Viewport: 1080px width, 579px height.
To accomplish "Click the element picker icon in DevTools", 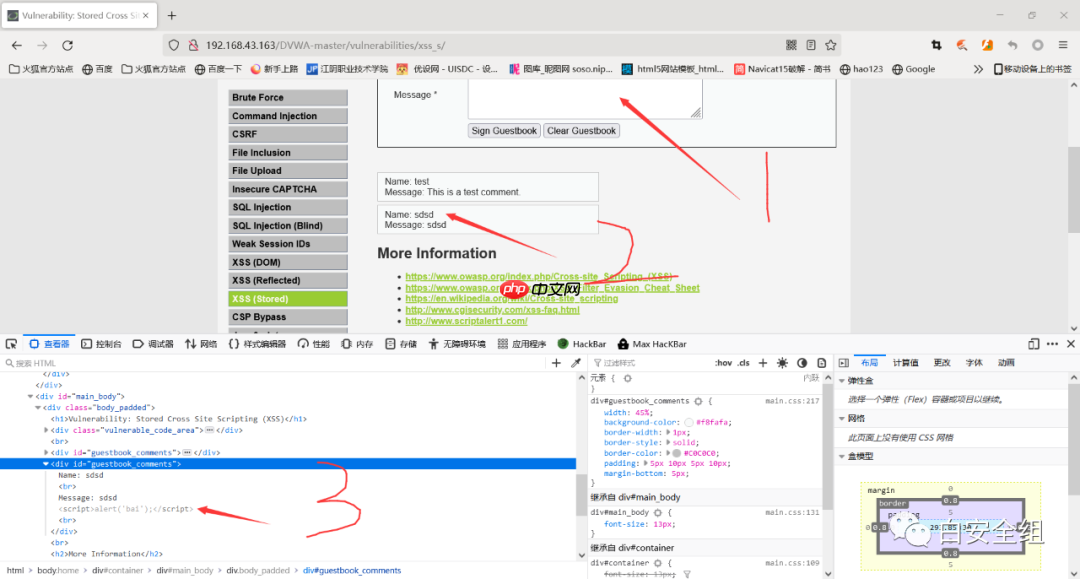I will (x=11, y=344).
